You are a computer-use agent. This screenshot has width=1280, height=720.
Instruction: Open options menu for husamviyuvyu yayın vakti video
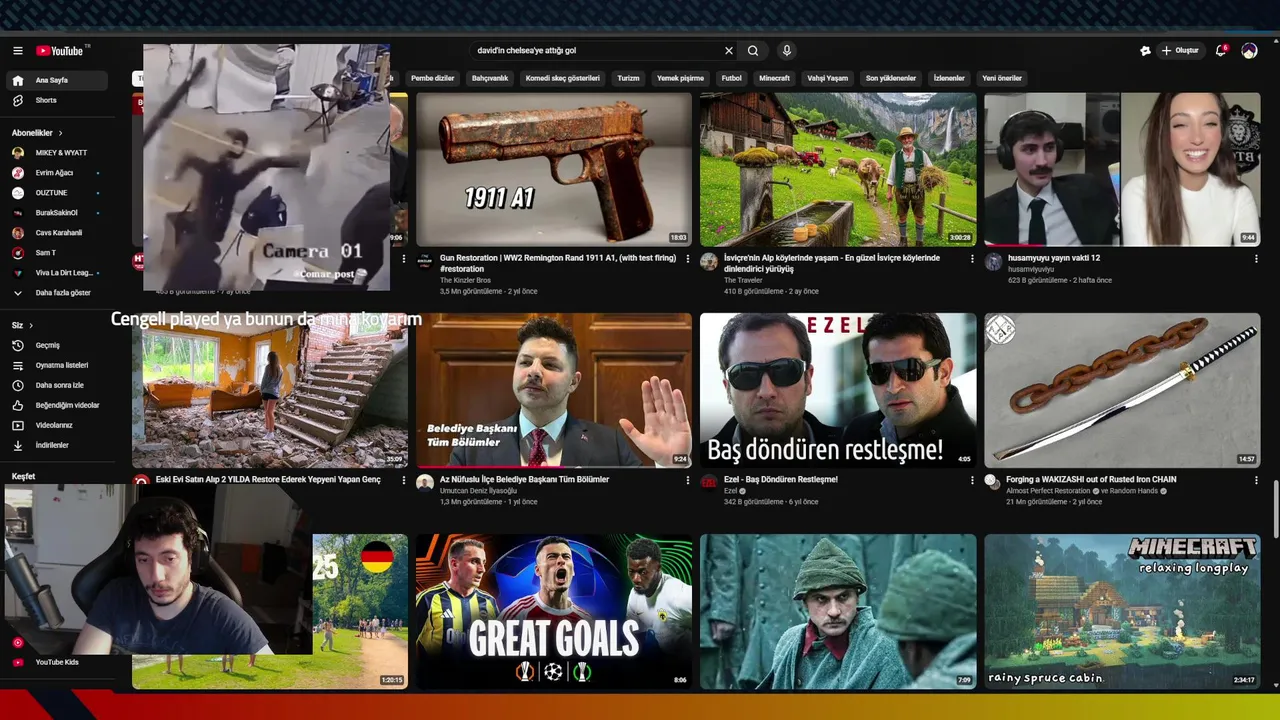tap(1256, 259)
